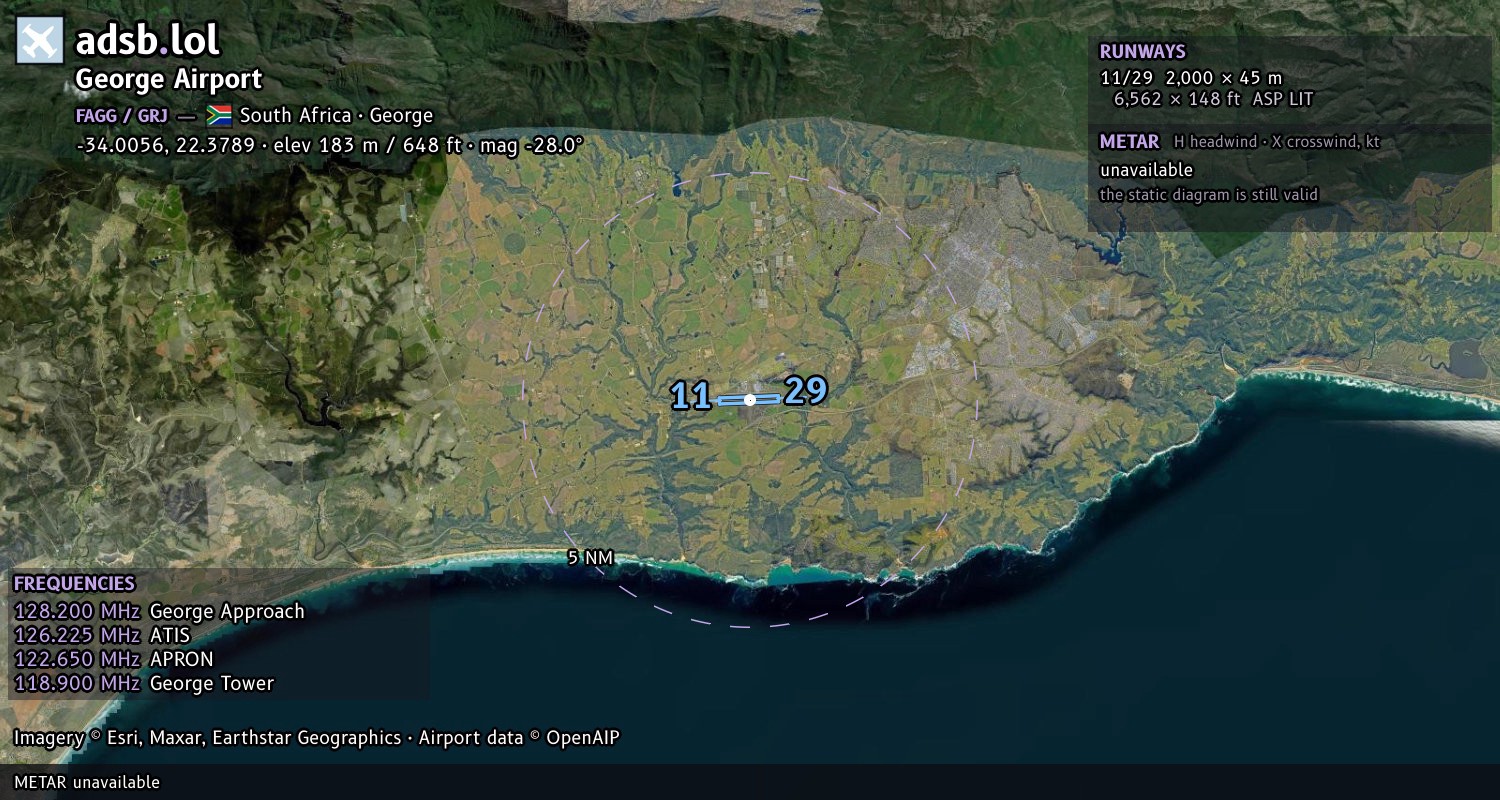
Task: Click the FREQUENCIES panel heading
Action: pos(74,584)
